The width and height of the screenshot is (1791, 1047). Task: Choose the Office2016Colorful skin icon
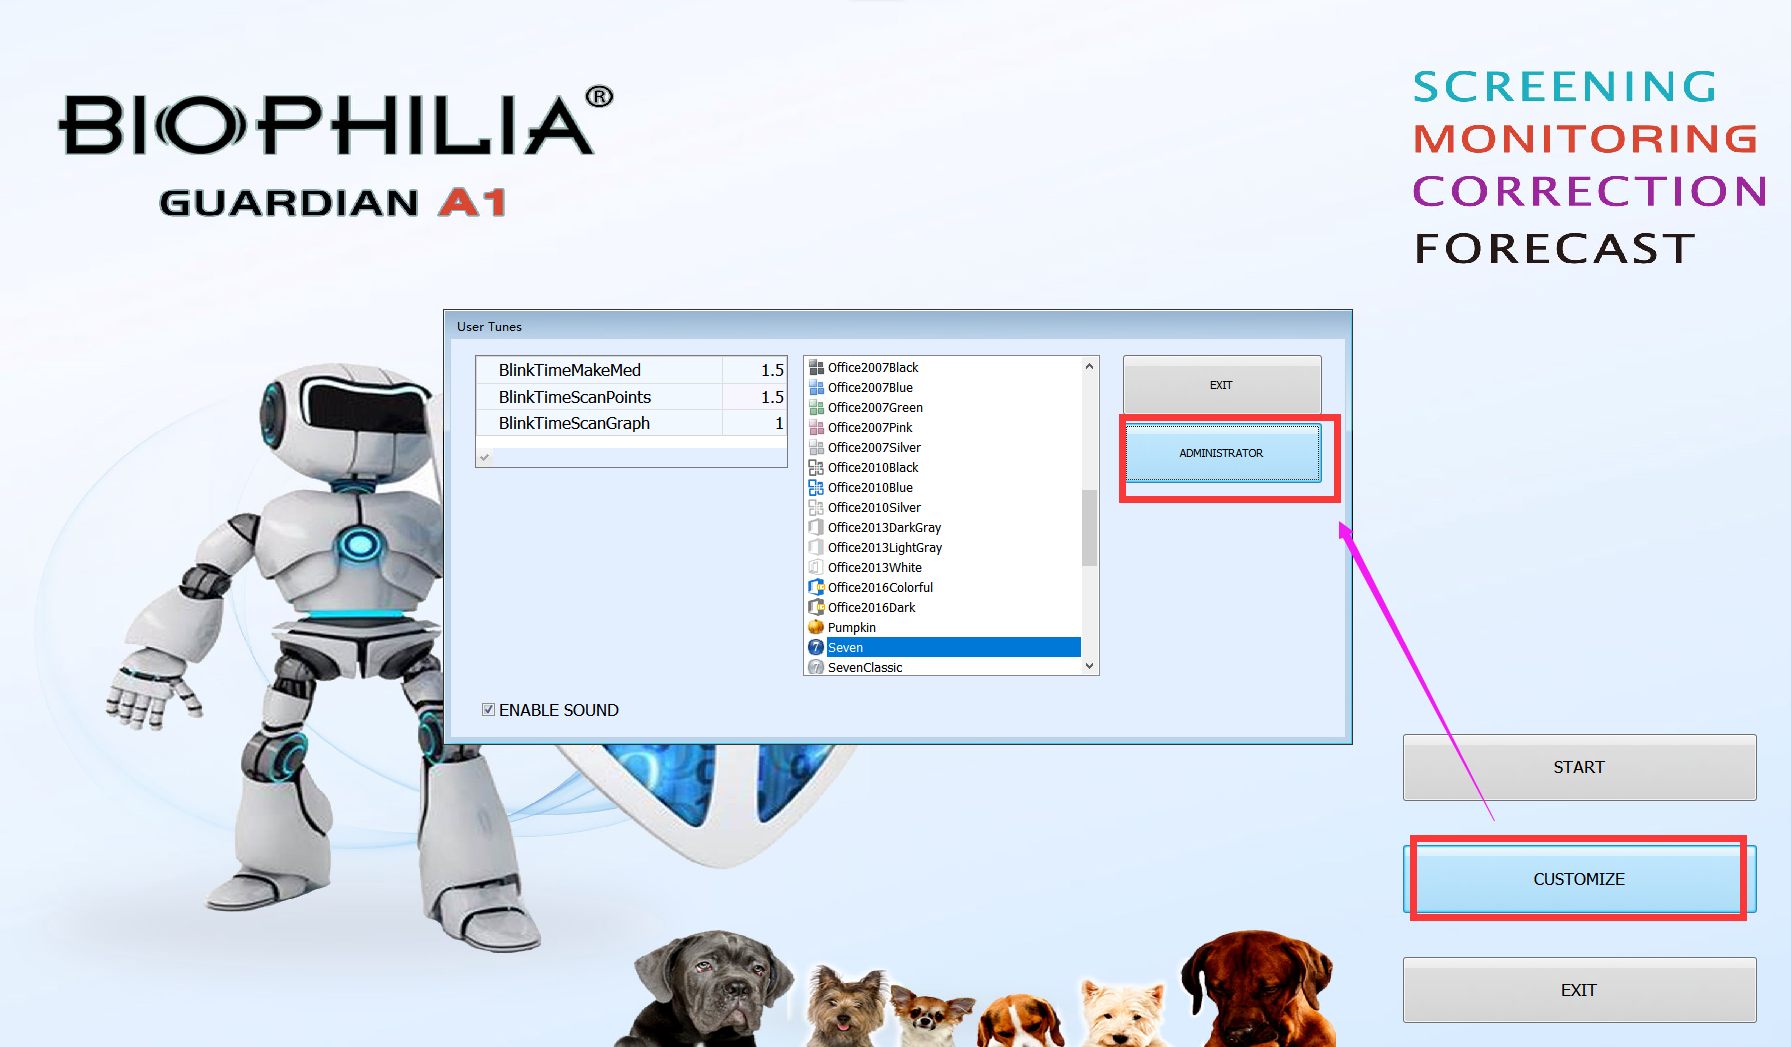[x=816, y=587]
